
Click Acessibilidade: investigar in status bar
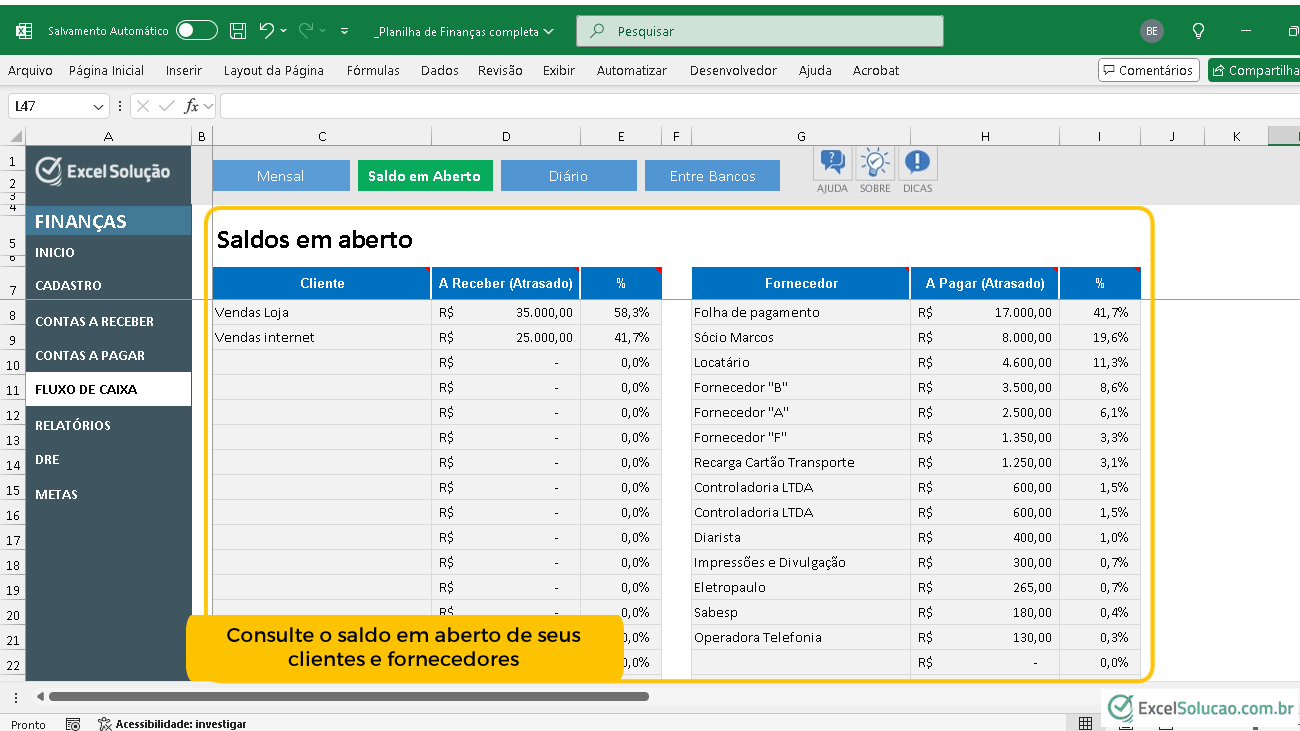click(171, 724)
